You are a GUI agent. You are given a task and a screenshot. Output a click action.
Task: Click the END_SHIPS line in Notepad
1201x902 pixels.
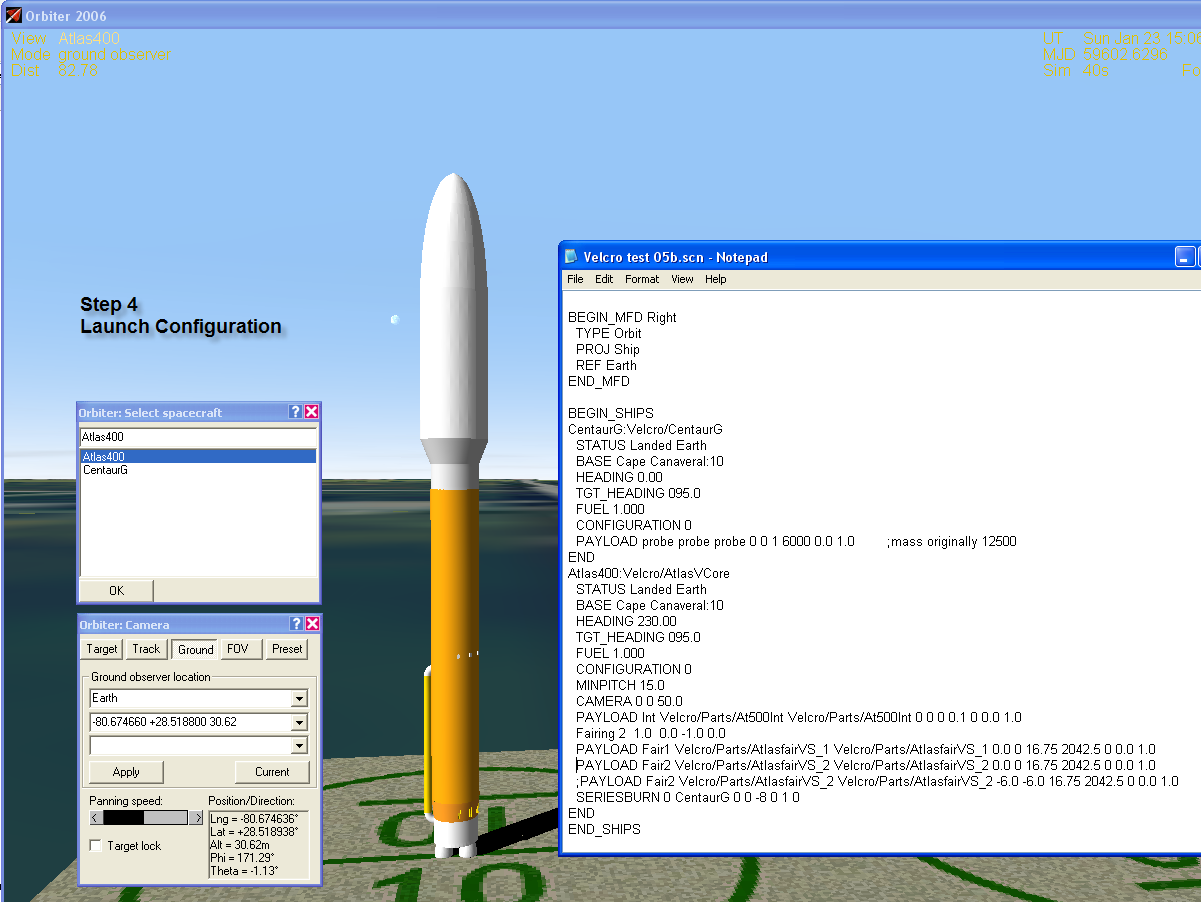tap(604, 829)
